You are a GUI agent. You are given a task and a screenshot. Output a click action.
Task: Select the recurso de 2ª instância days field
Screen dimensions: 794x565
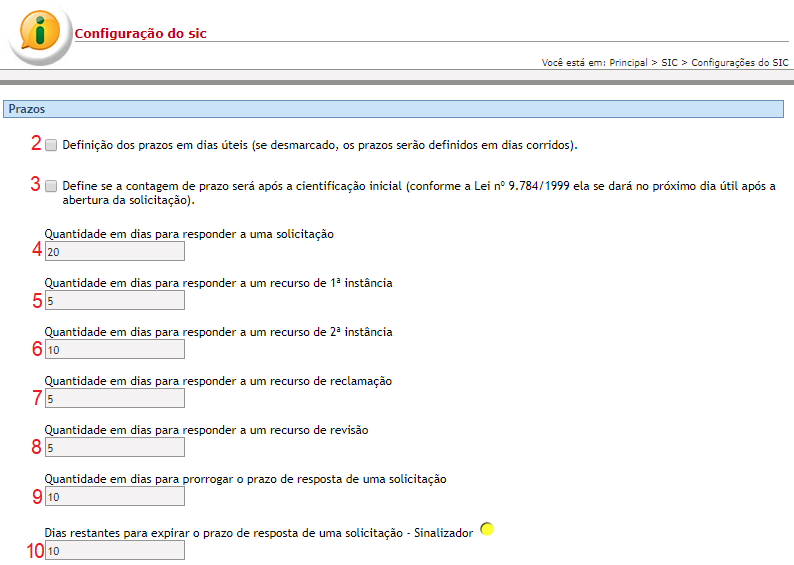click(115, 350)
